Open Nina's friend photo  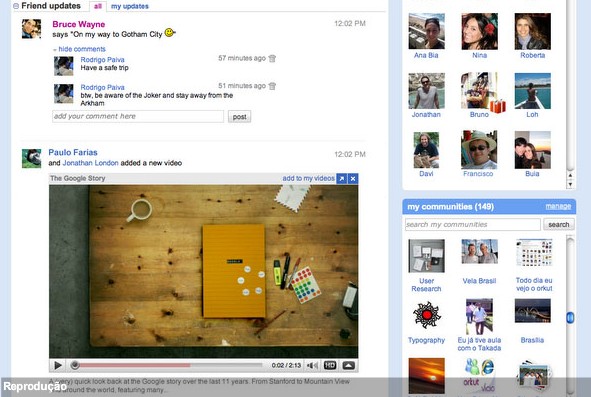pyautogui.click(x=479, y=31)
